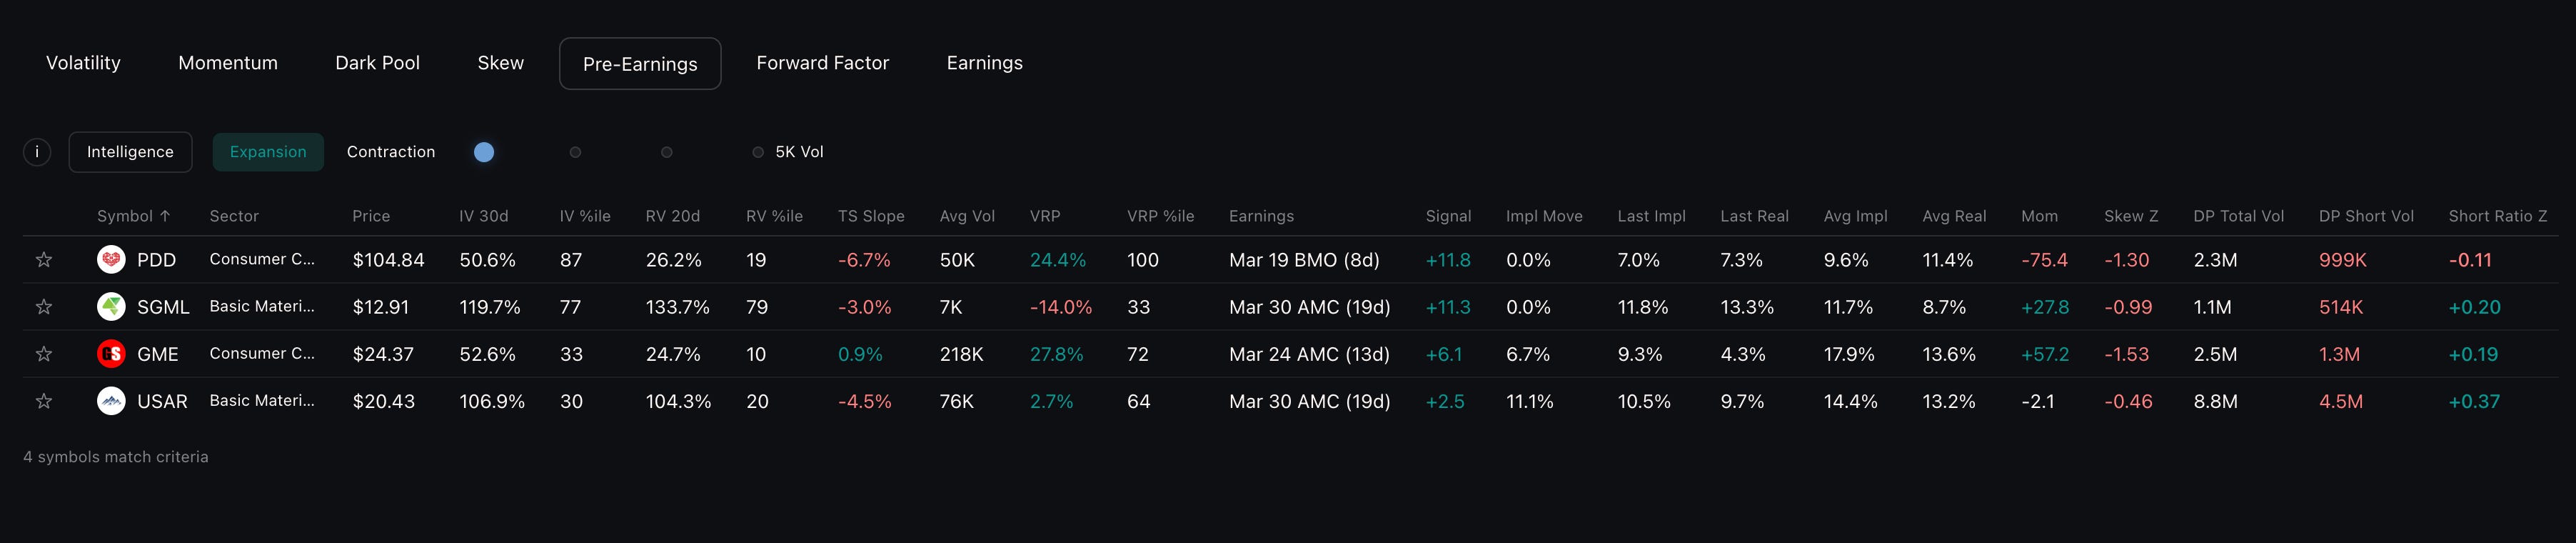Open the Dark Pool tab

tap(377, 63)
